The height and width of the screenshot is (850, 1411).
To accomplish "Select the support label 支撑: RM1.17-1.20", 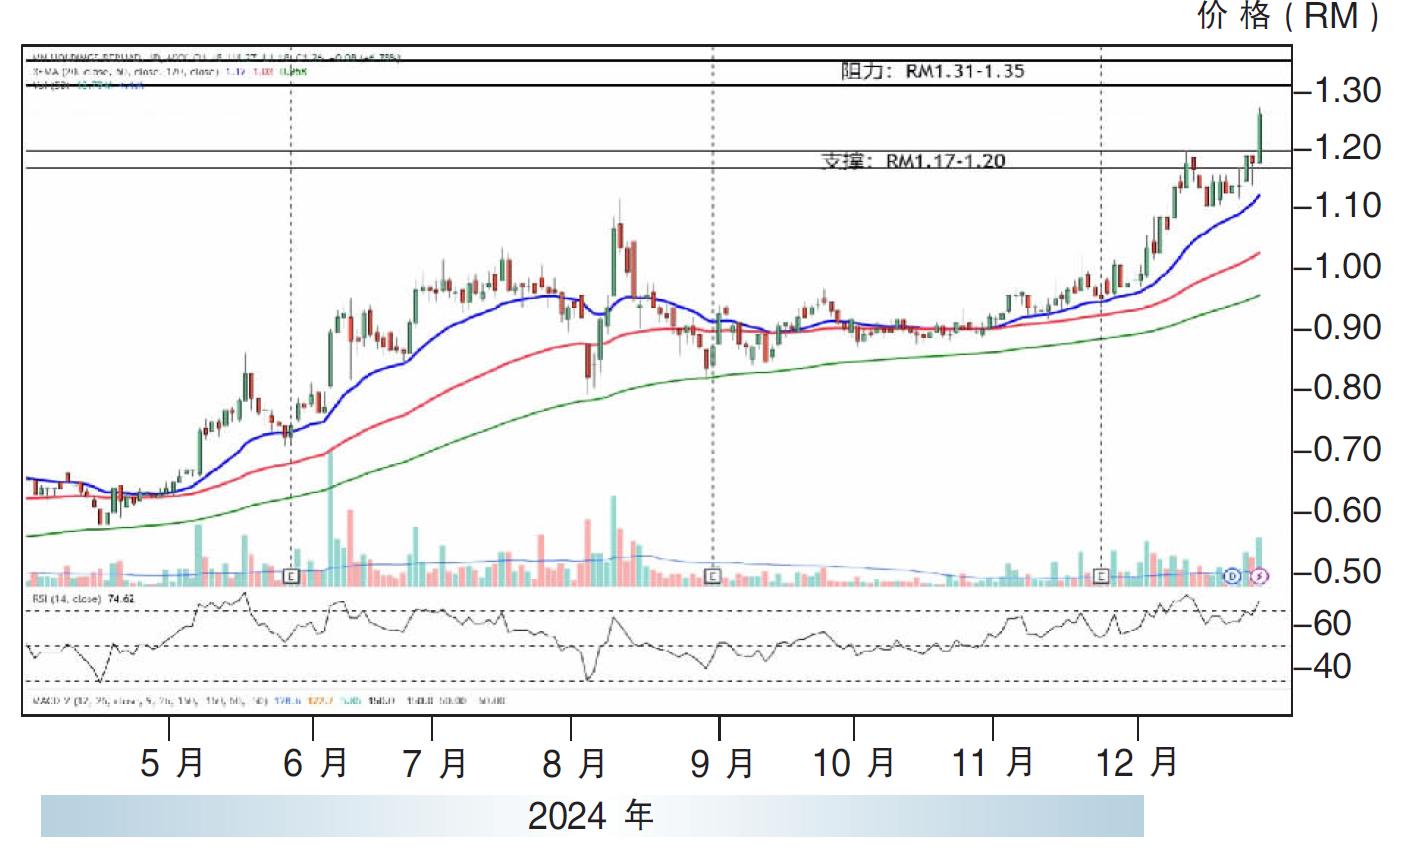I will [912, 160].
